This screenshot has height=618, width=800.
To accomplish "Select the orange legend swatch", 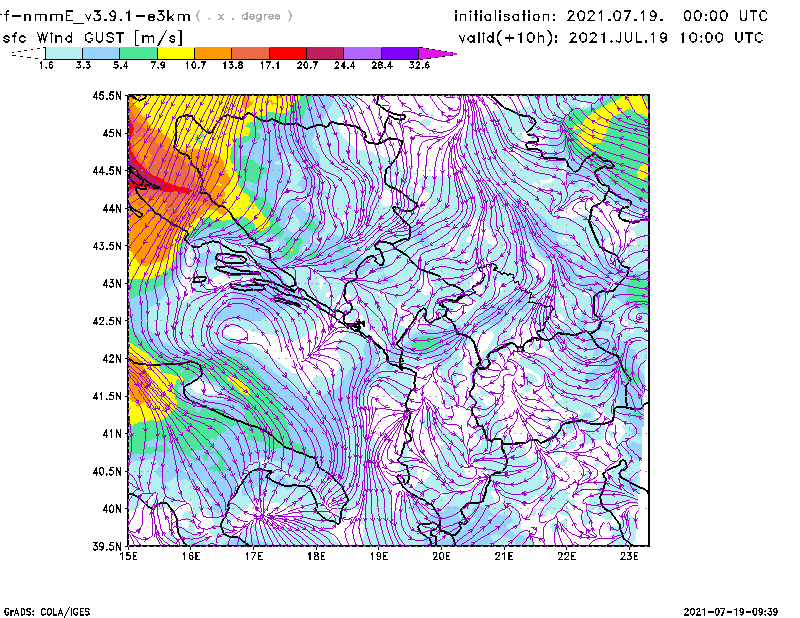I will click(213, 53).
